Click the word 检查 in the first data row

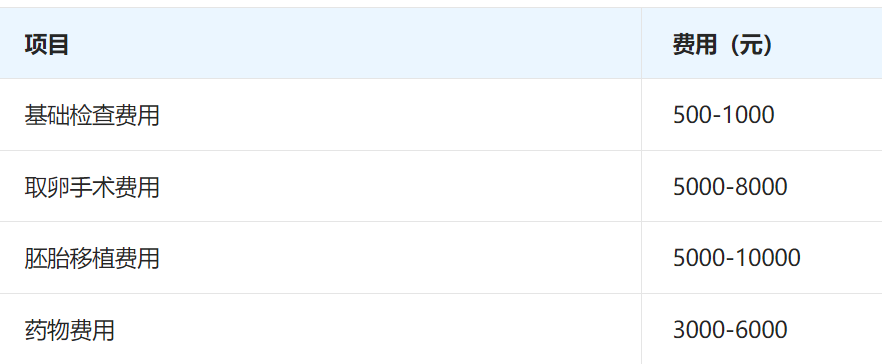point(92,115)
